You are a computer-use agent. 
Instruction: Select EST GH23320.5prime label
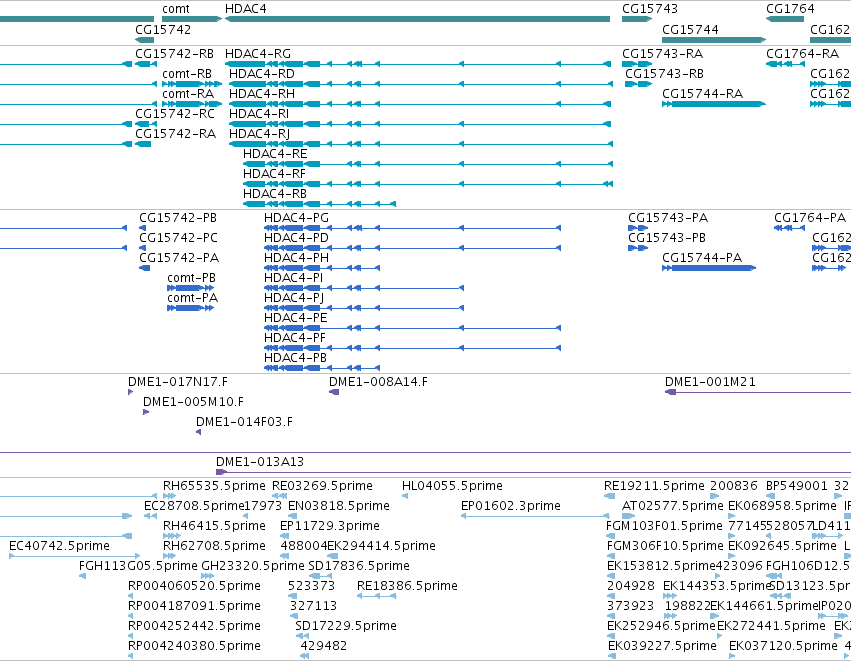(x=253, y=566)
